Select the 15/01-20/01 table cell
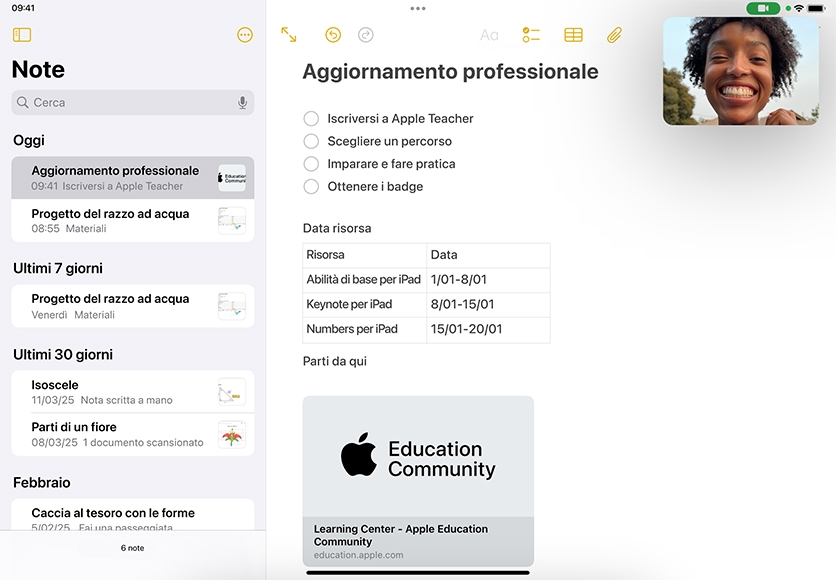Screen dimensions: 836x580 click(x=488, y=329)
